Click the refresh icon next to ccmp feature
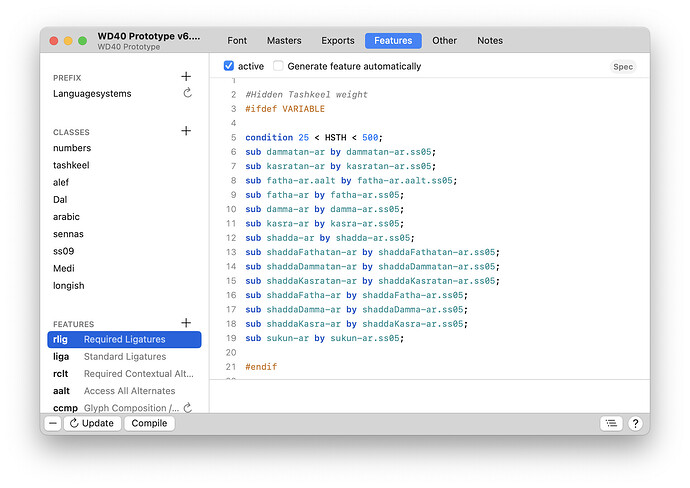 [187, 408]
